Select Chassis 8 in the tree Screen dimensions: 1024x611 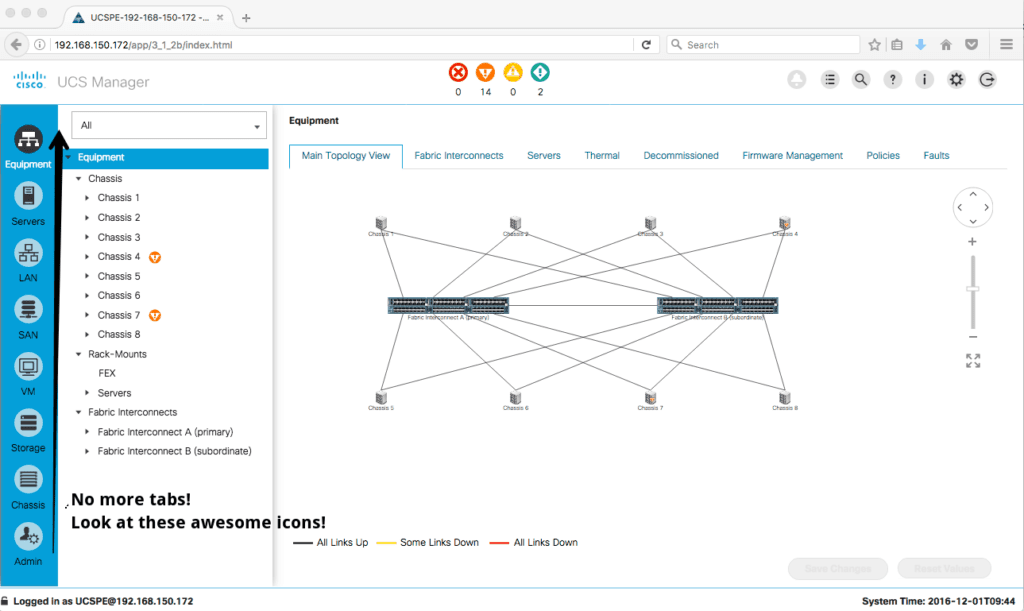pyautogui.click(x=119, y=334)
